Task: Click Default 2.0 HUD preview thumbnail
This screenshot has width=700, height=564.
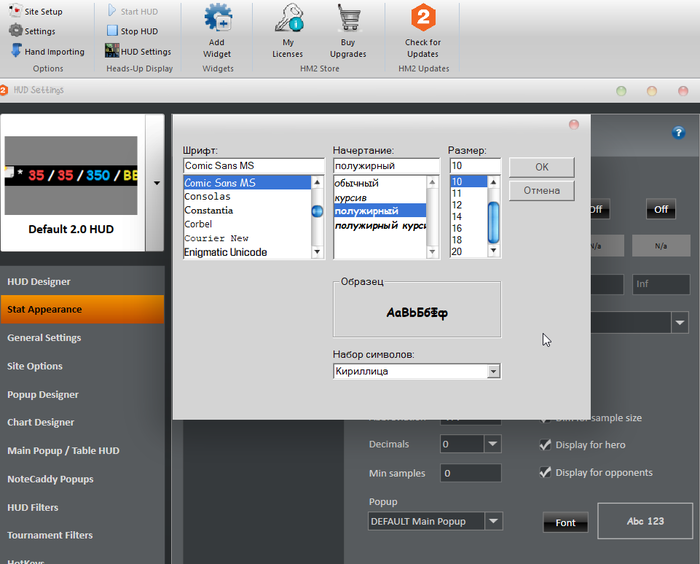Action: [71, 176]
